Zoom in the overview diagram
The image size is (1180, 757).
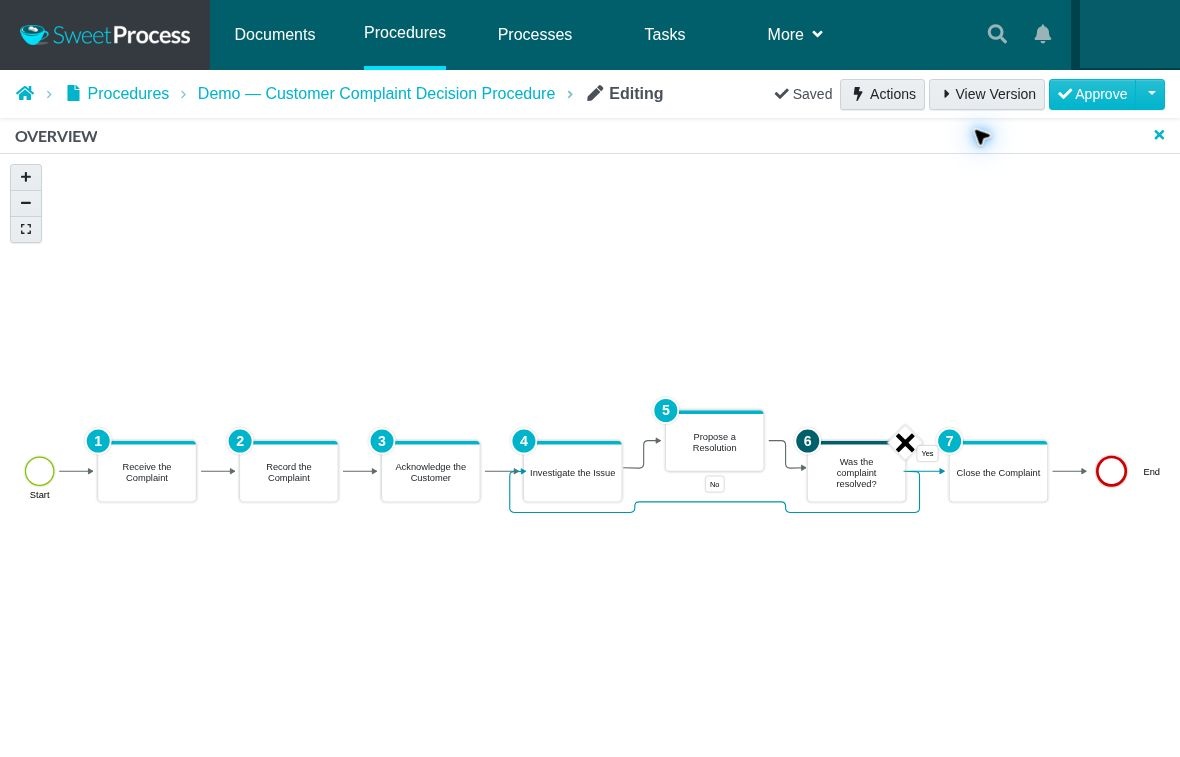click(x=26, y=177)
